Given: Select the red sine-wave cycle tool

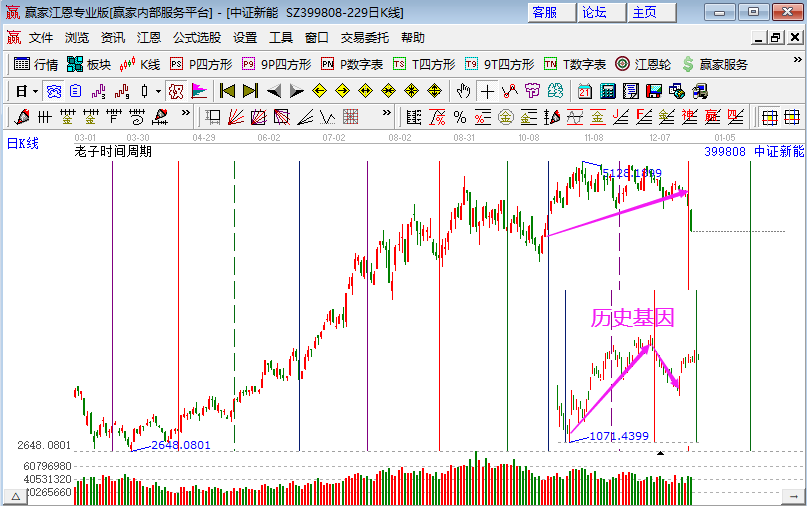Looking at the screenshot, I should [575, 117].
